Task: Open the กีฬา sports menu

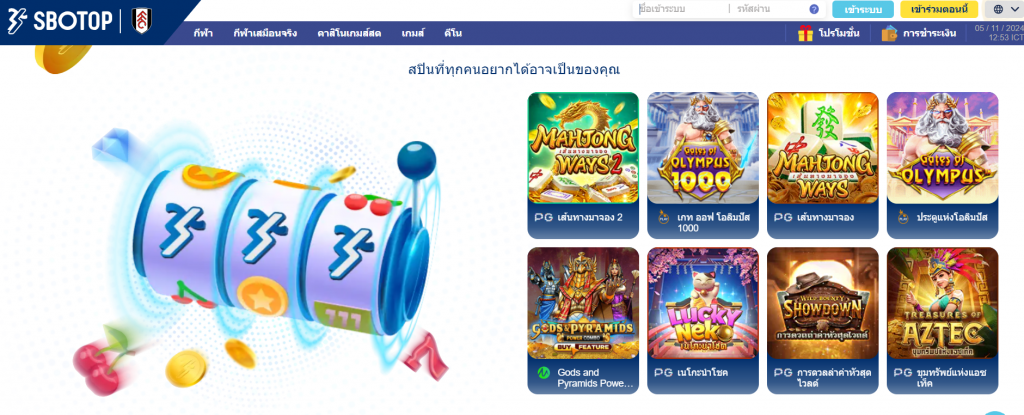Action: 203,33
